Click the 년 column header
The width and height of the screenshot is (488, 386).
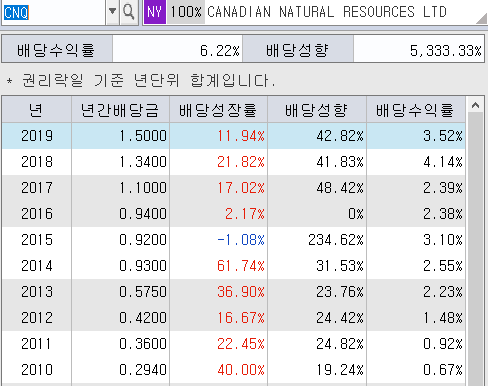coord(37,110)
